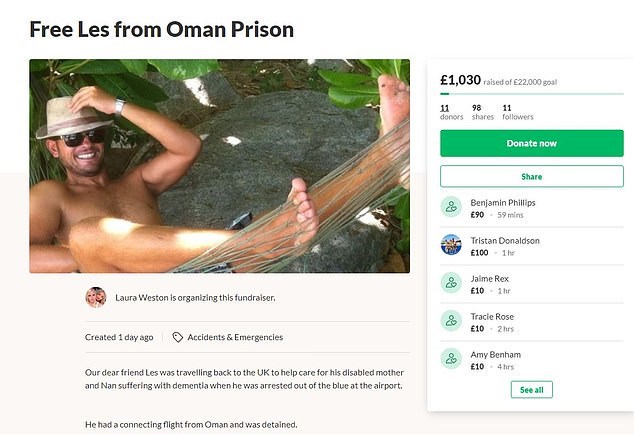Viewport: 634px width, 434px height.
Task: Open the See all donors list
Action: tap(531, 390)
